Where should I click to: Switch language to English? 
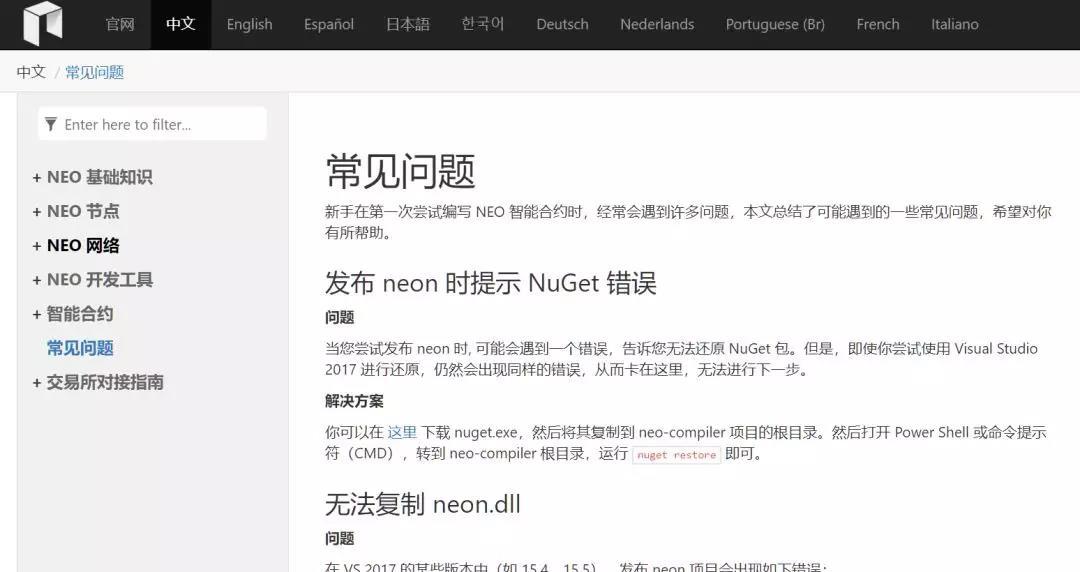pyautogui.click(x=249, y=24)
